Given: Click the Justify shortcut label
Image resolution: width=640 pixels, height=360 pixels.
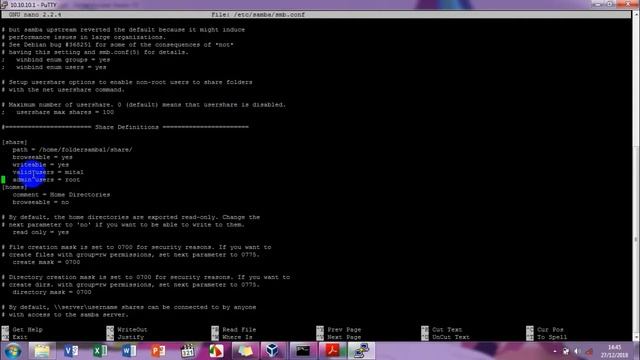Looking at the screenshot, I should click(131, 337).
